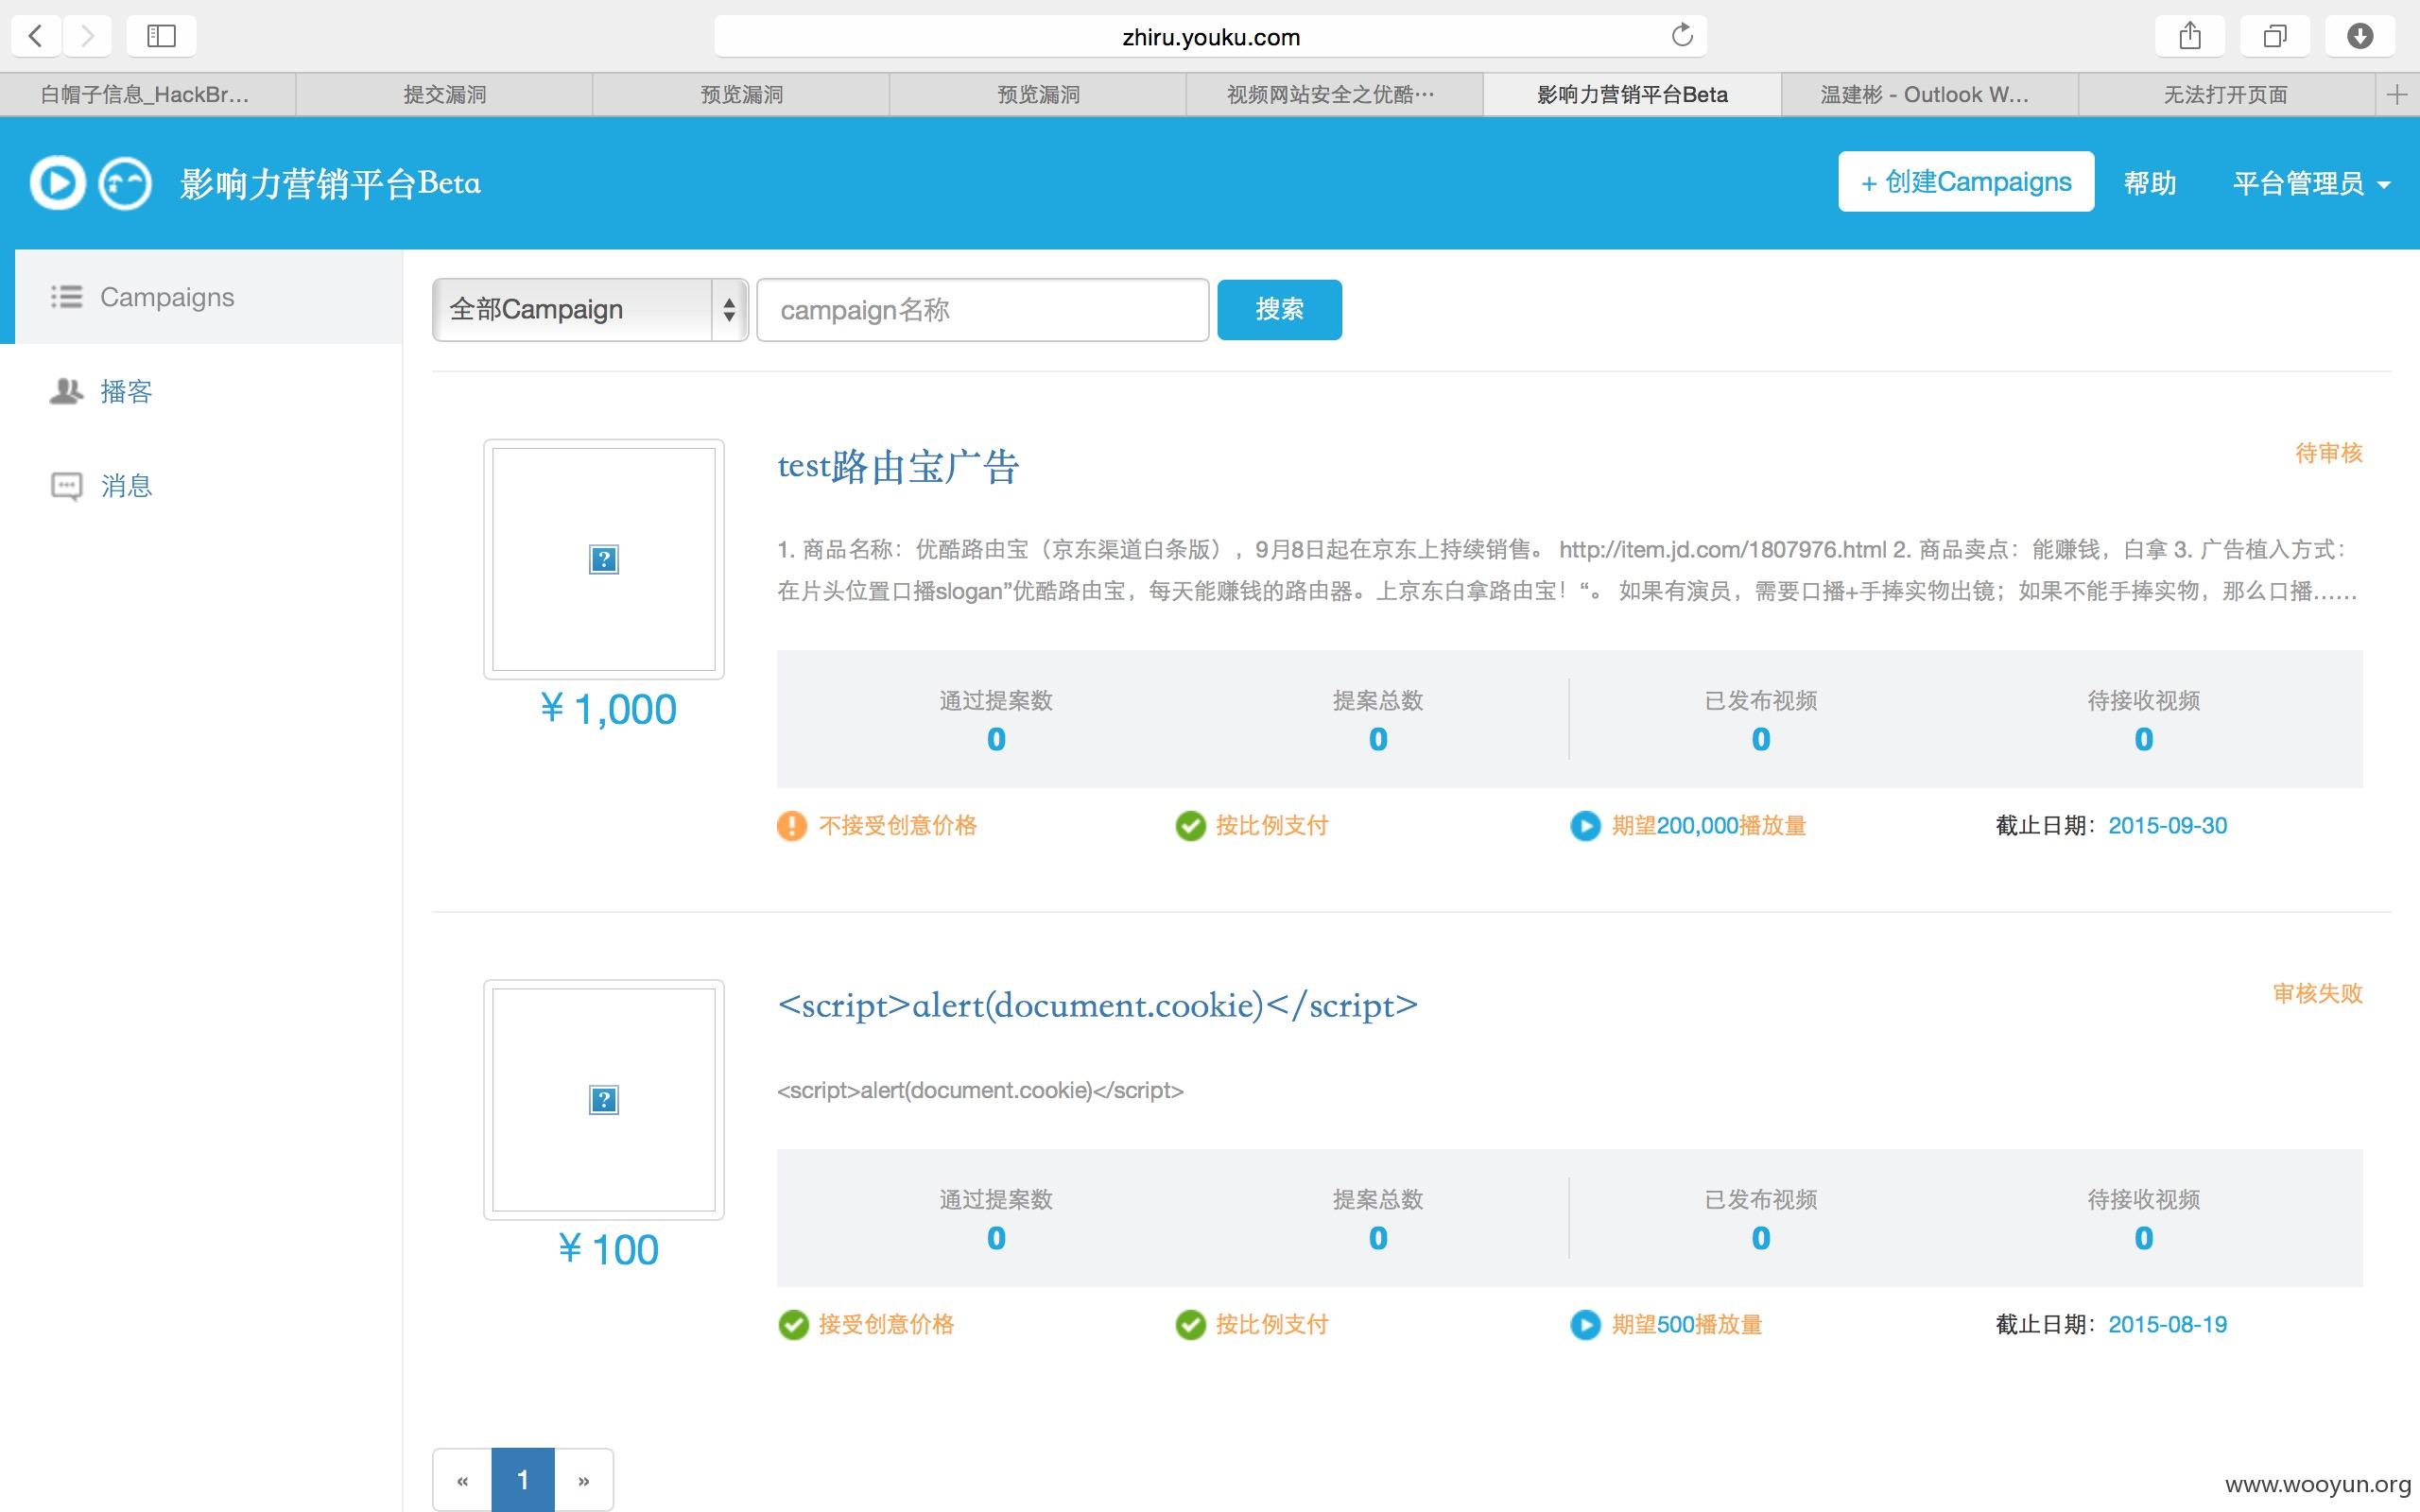Viewport: 2420px width, 1512px height.
Task: Reload the page via refresh icon
Action: coord(1682,36)
